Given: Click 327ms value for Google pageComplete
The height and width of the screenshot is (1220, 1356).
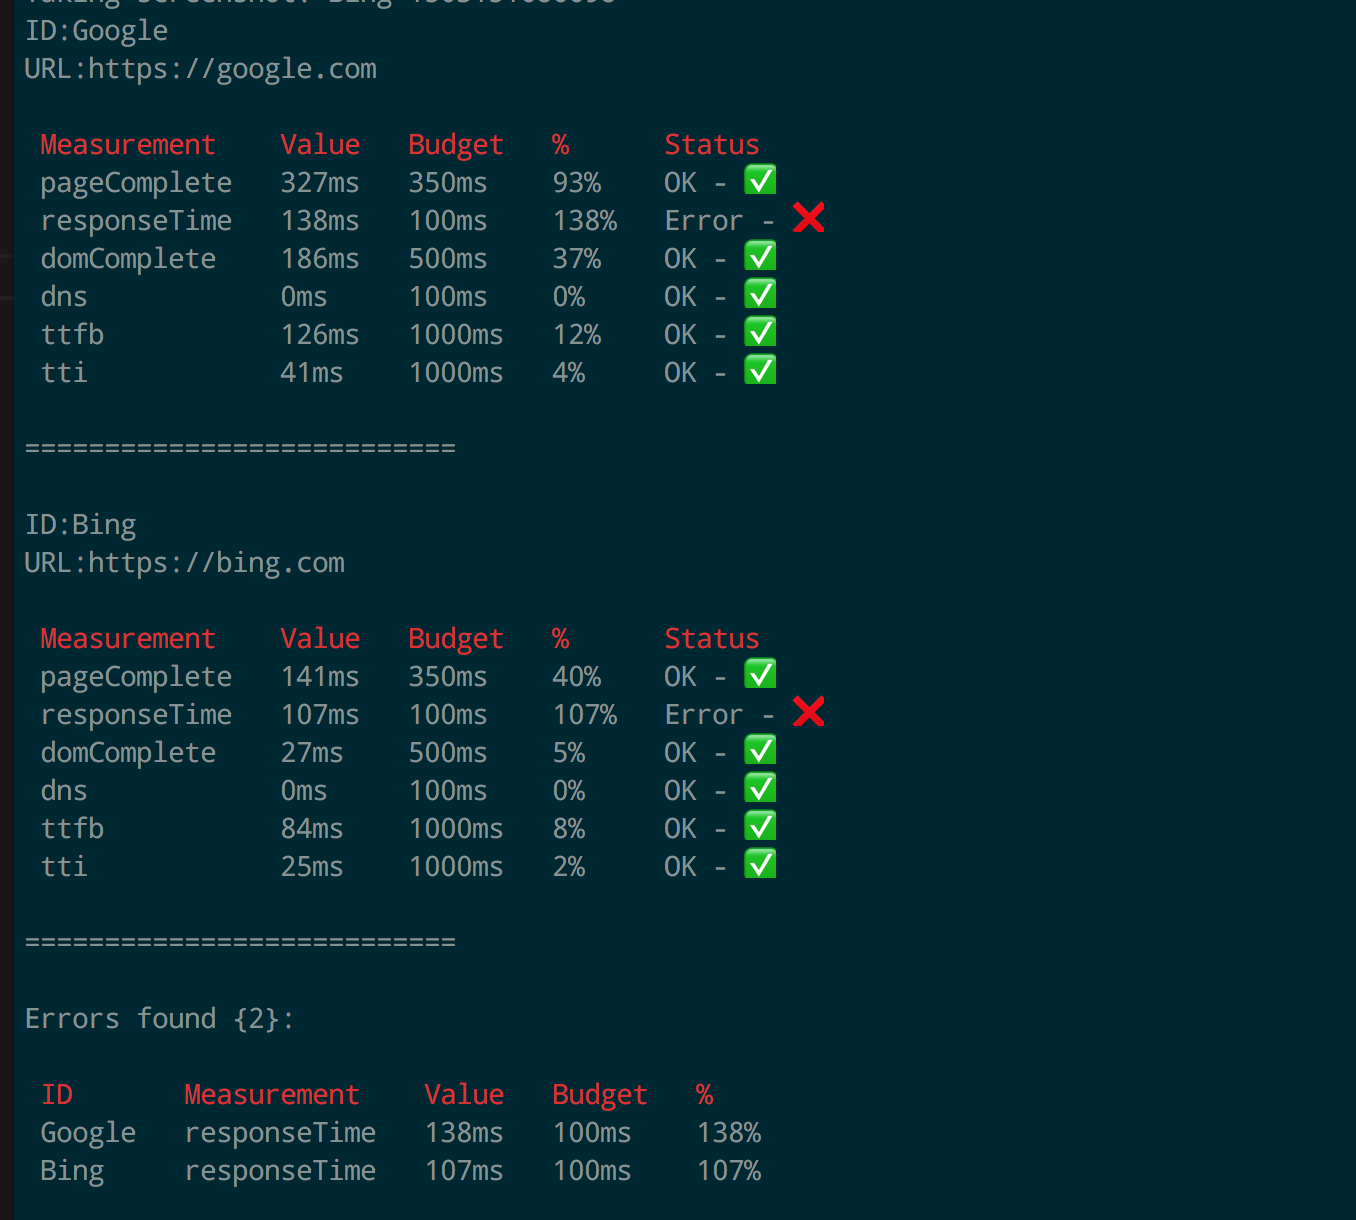Looking at the screenshot, I should [320, 183].
